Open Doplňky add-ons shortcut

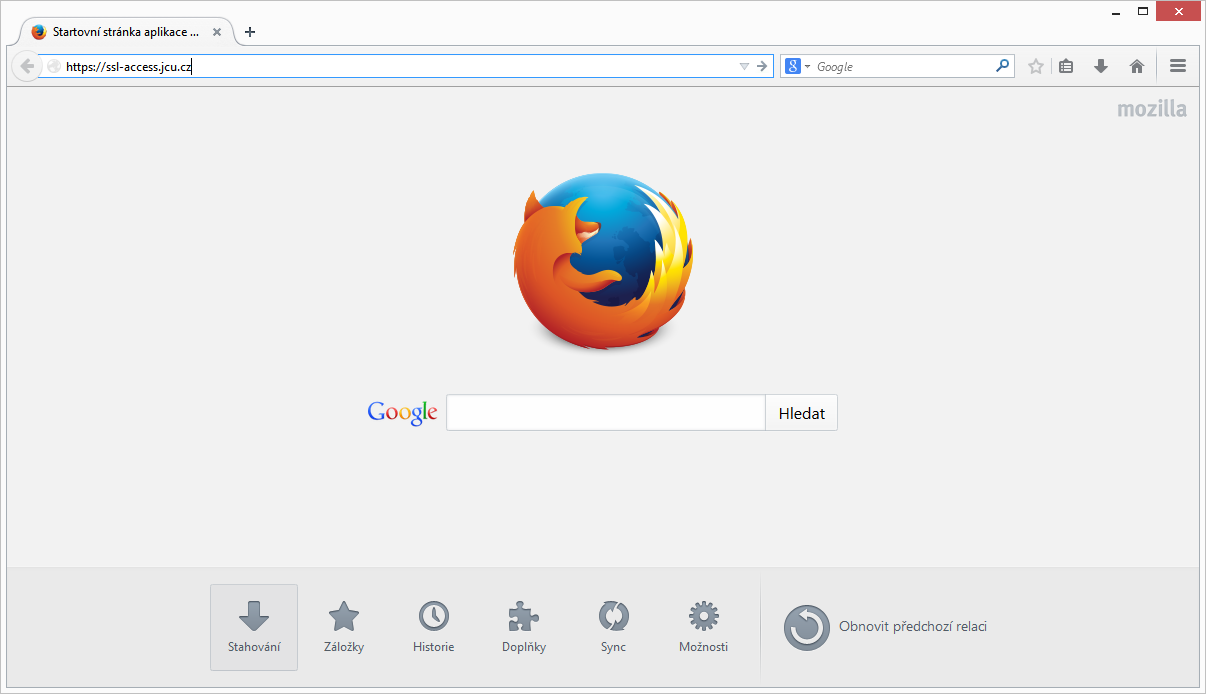click(x=523, y=627)
